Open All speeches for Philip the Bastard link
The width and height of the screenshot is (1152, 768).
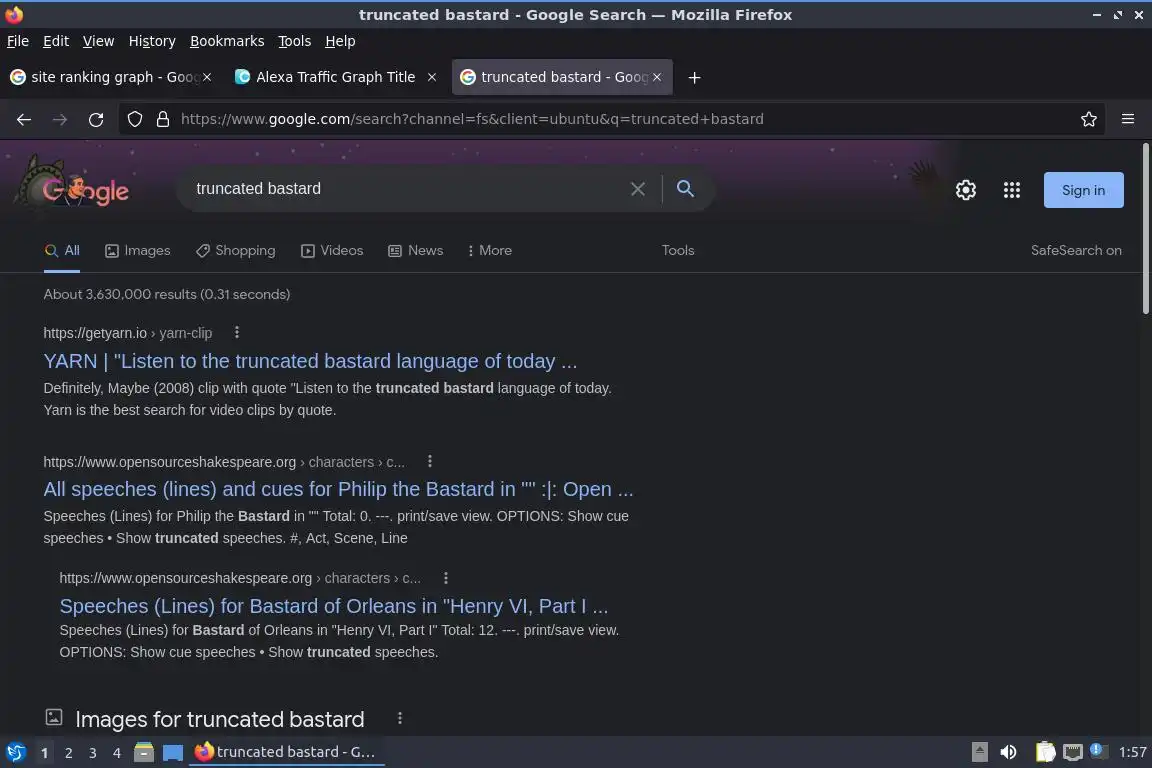click(338, 489)
